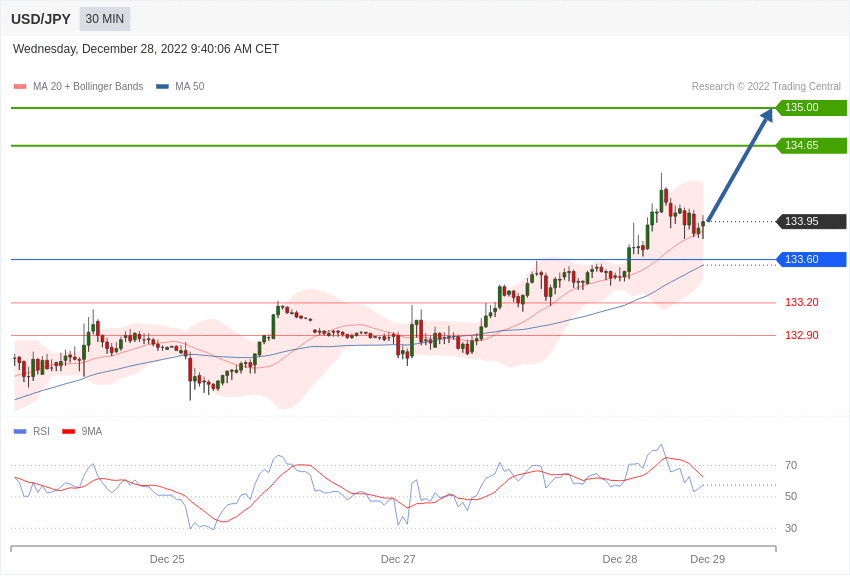Click the RSI 70 level label
This screenshot has height=576, width=850.
click(791, 465)
